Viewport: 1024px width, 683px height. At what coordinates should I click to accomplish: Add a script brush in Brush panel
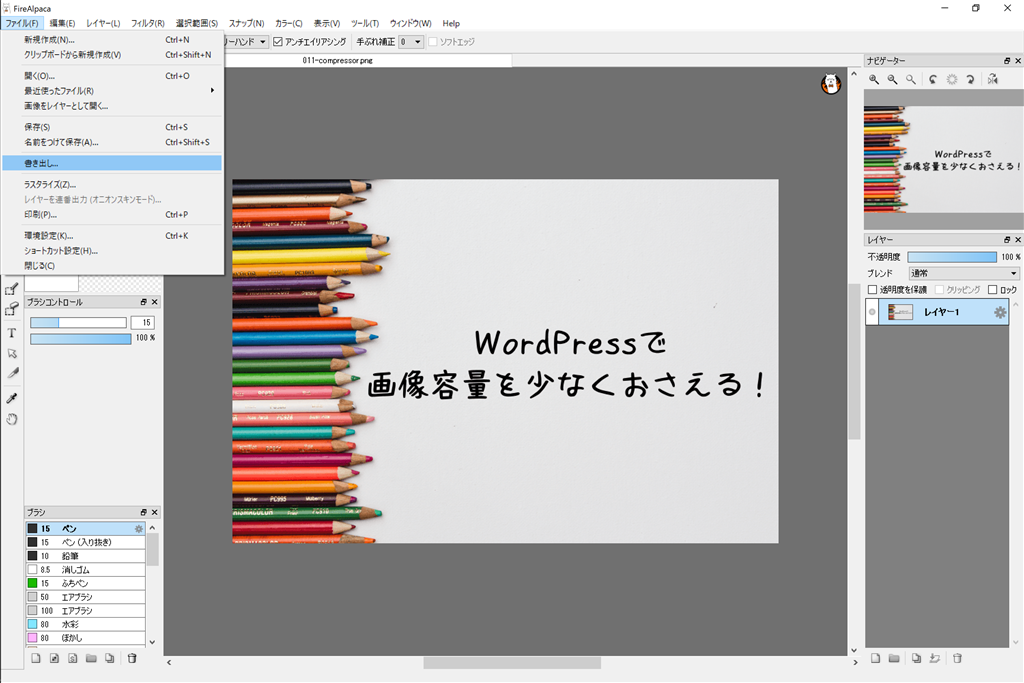(72, 658)
